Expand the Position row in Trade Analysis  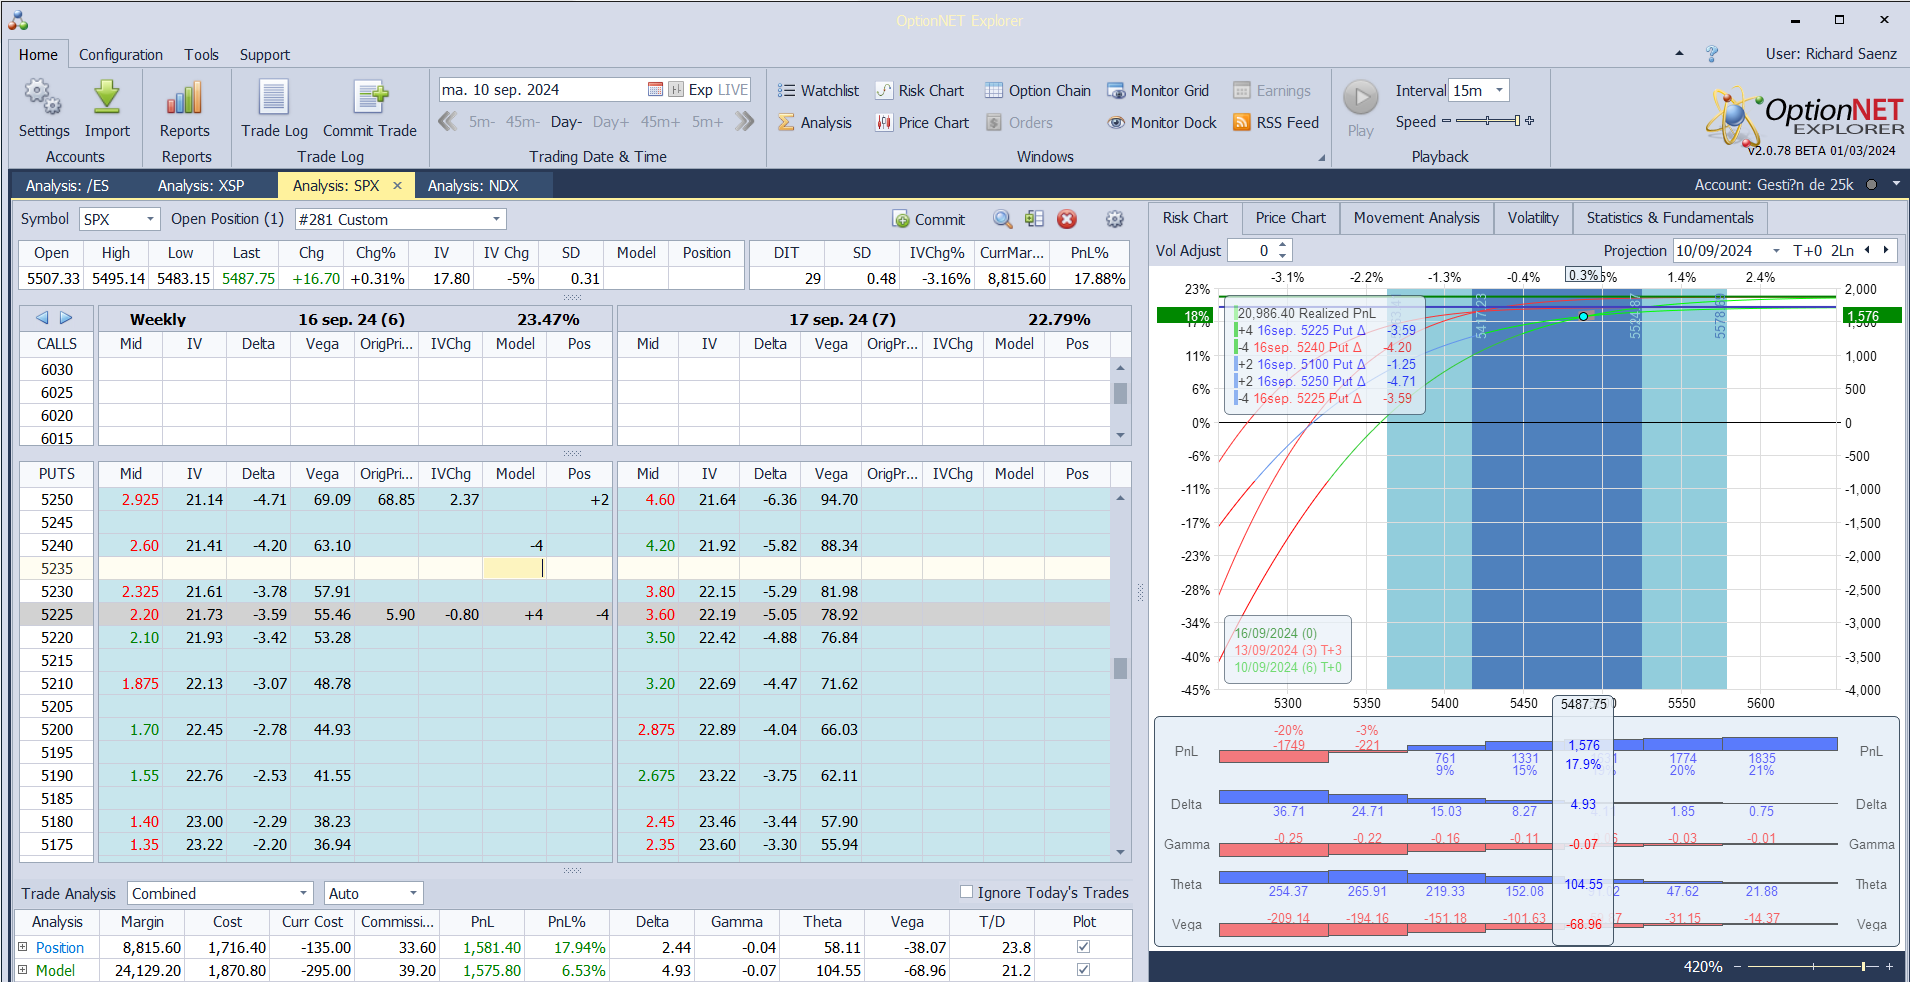[23, 947]
